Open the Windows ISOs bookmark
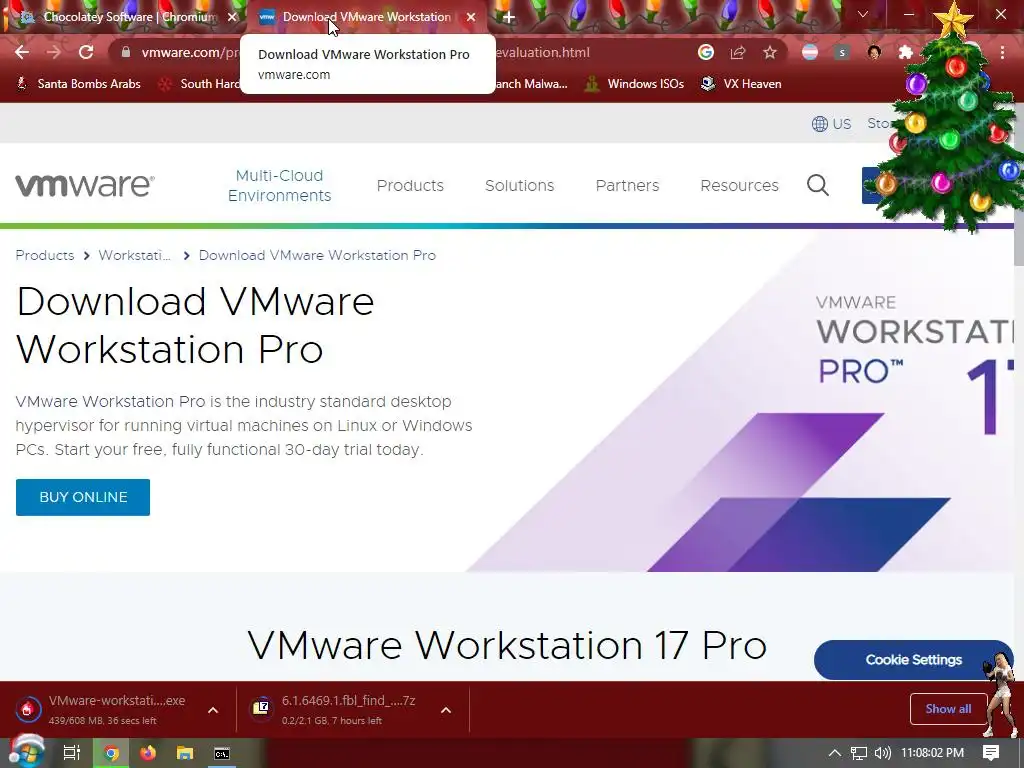Screen dimensions: 1024x768 [635, 84]
